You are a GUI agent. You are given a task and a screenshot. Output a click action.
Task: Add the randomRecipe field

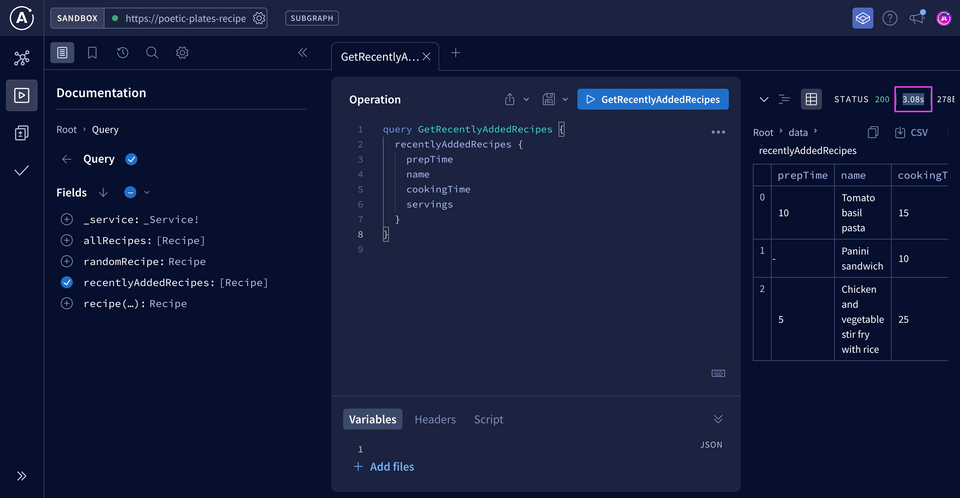(x=67, y=261)
